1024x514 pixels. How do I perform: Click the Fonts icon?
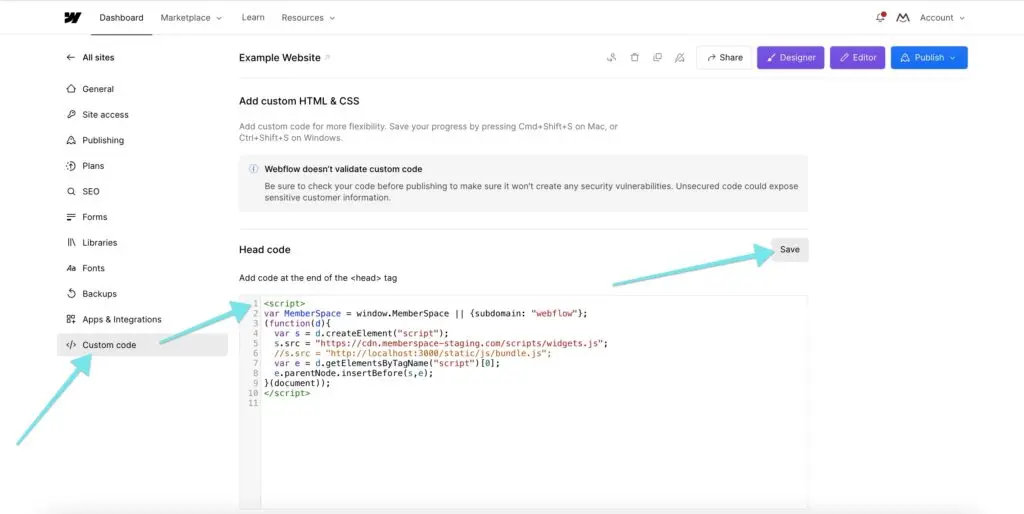point(71,268)
